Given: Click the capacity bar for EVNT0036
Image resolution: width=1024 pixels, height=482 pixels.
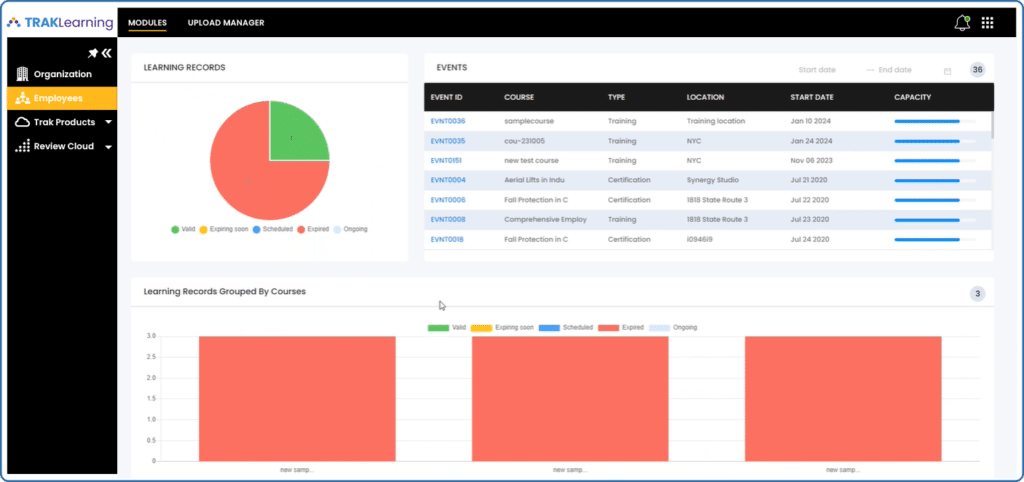Looking at the screenshot, I should coord(935,121).
